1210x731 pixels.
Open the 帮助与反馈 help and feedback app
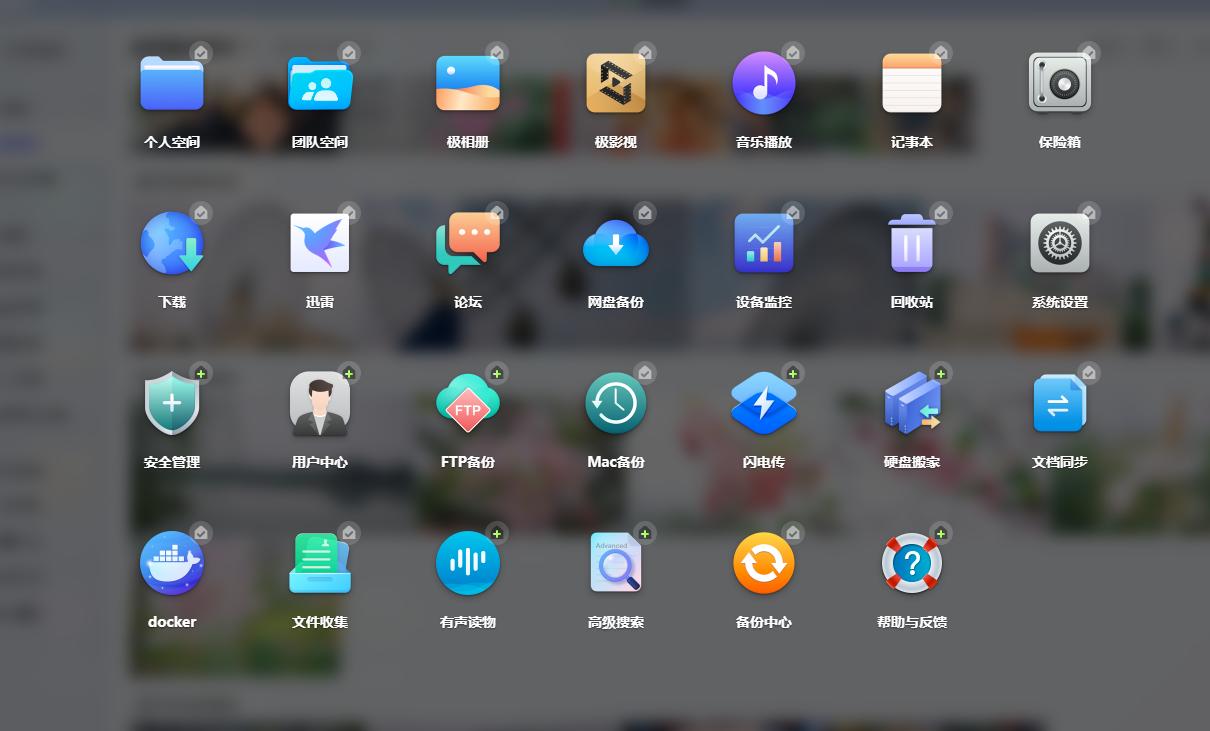912,564
